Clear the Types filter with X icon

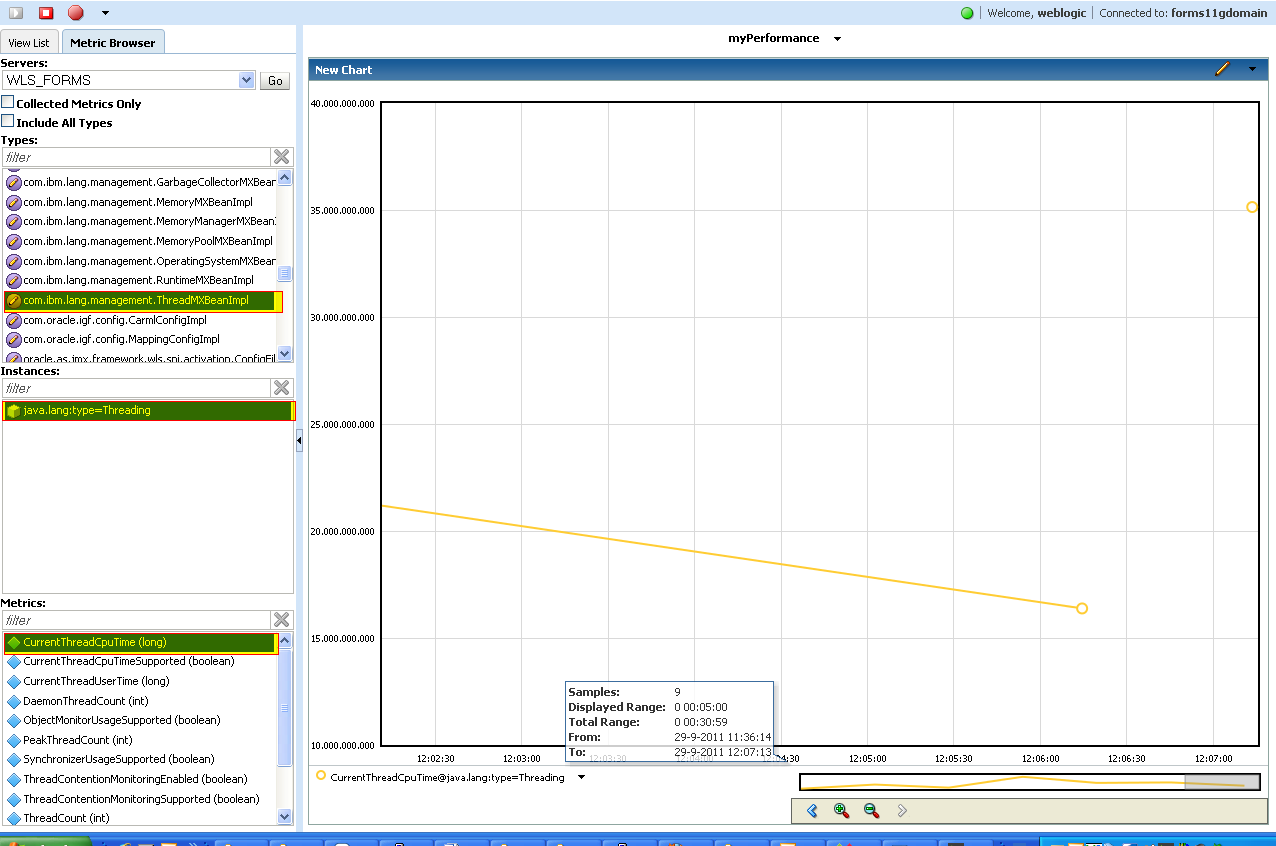282,157
